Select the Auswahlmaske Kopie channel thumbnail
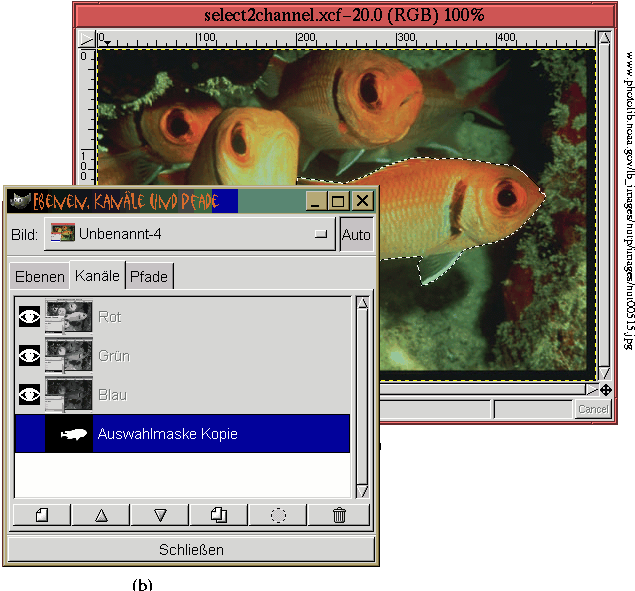This screenshot has width=635, height=591. pos(72,434)
